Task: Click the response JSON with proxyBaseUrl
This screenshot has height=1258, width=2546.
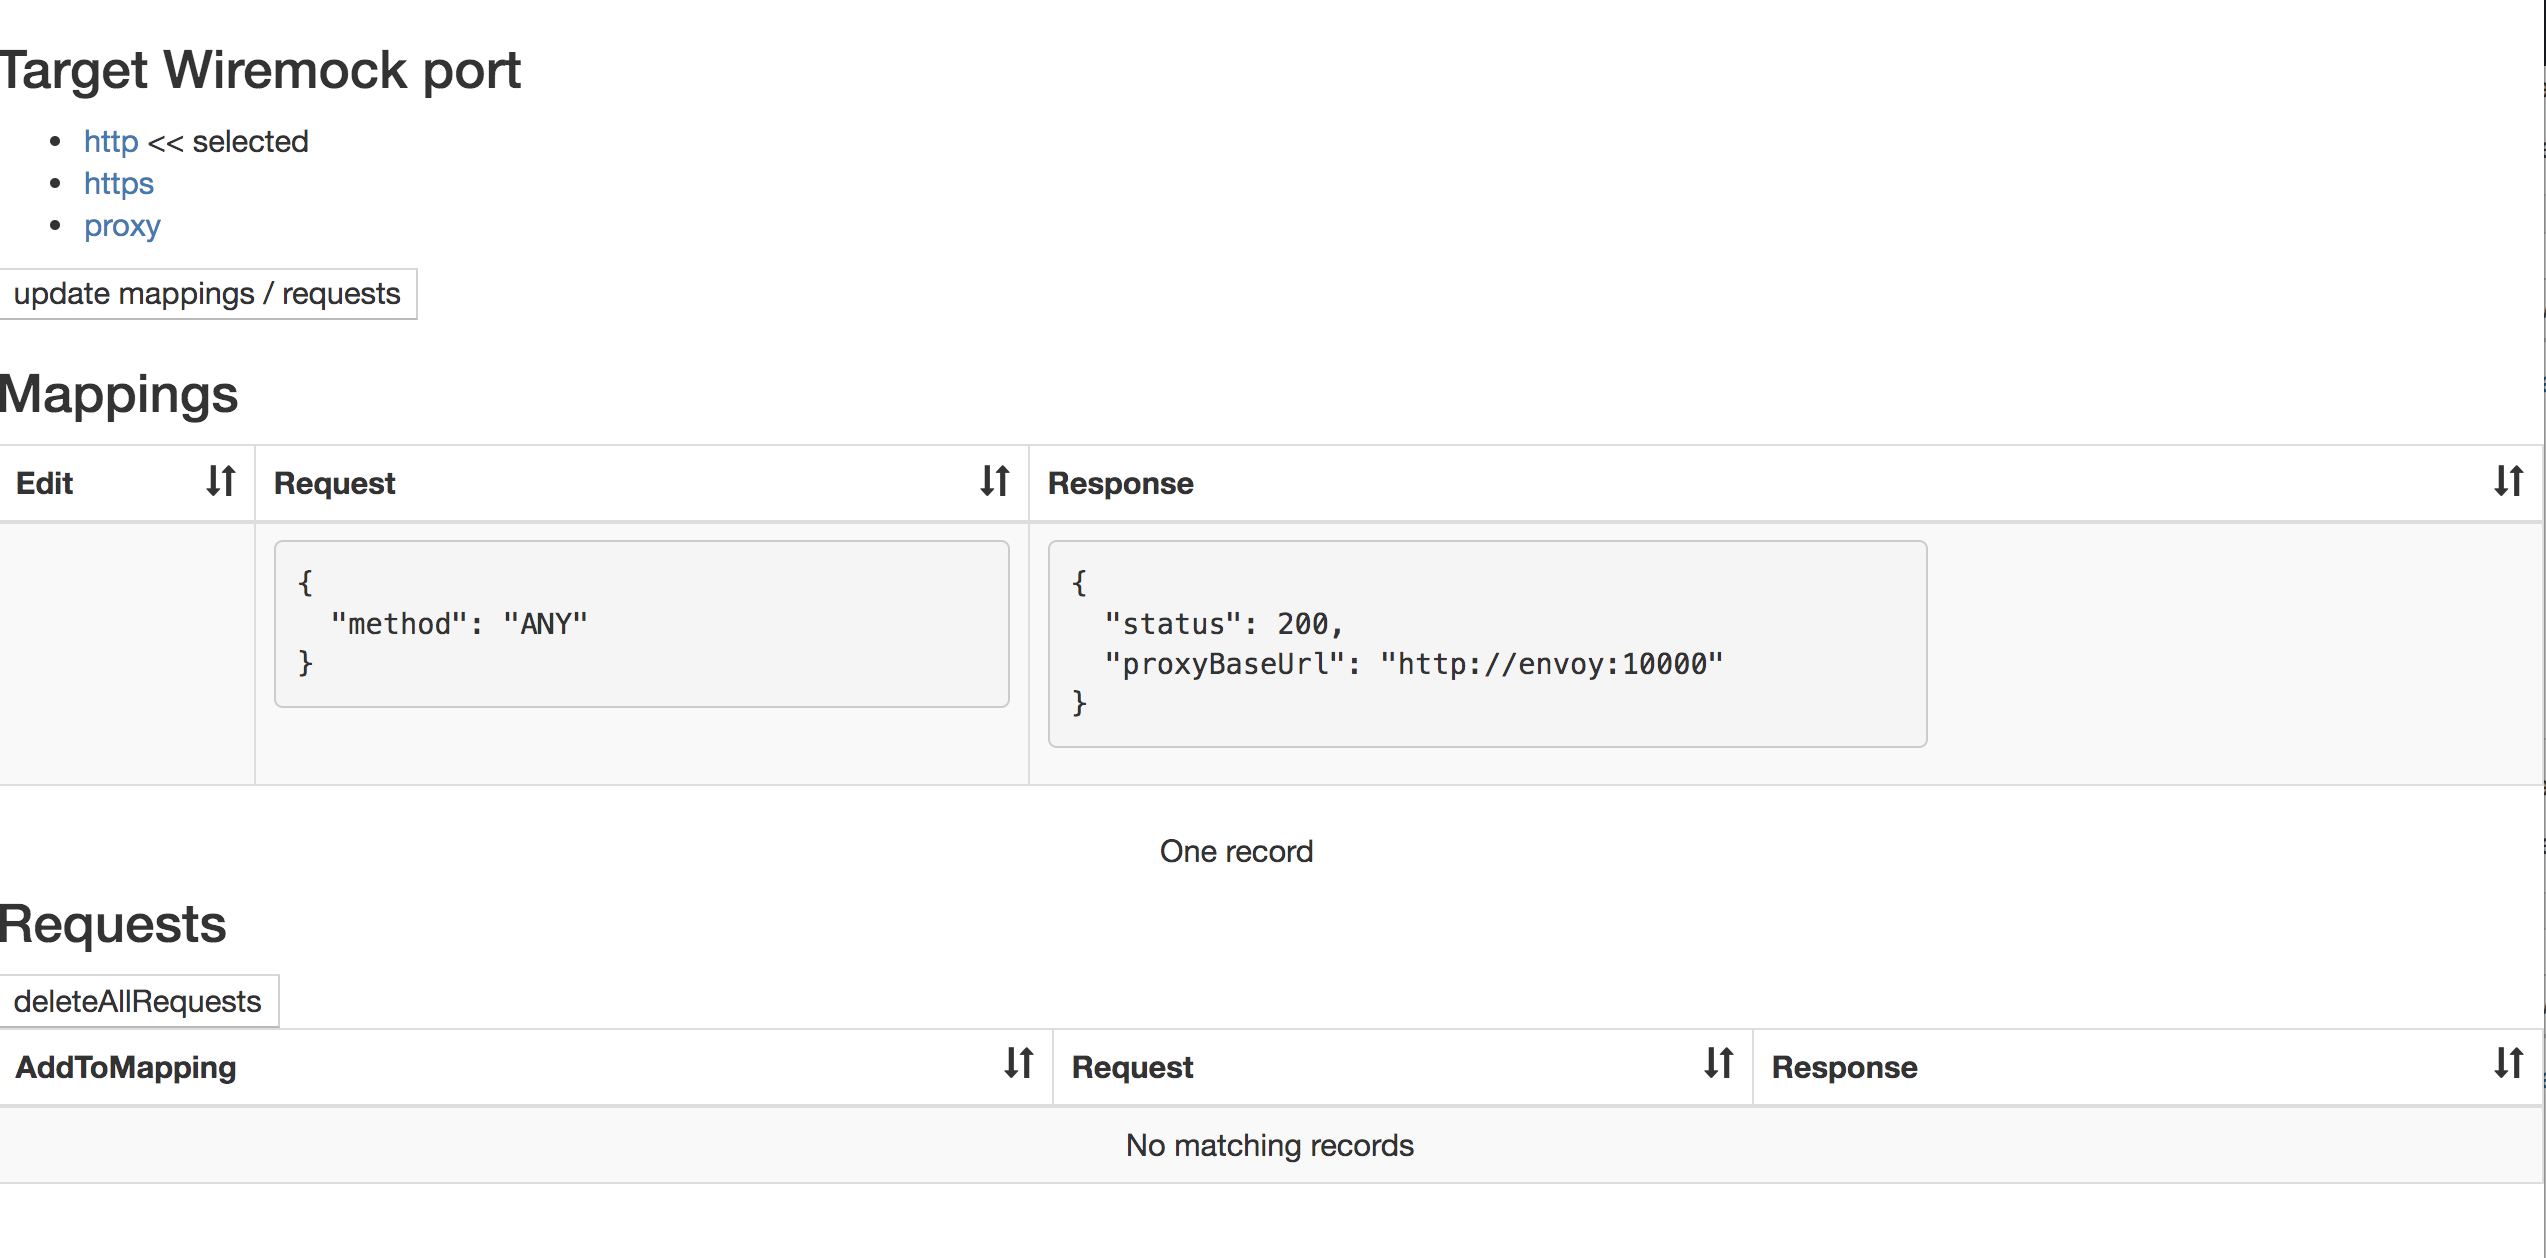Action: [1486, 644]
